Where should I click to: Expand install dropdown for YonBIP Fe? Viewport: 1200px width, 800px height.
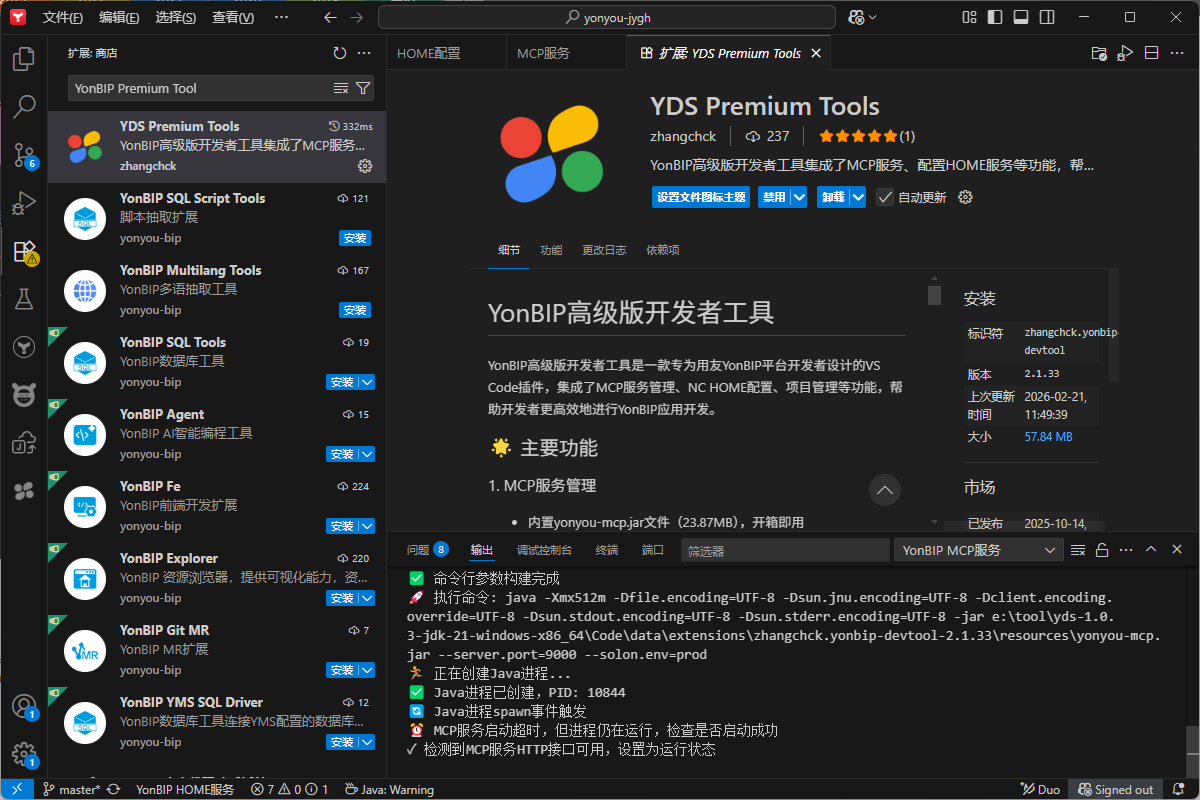[367, 526]
